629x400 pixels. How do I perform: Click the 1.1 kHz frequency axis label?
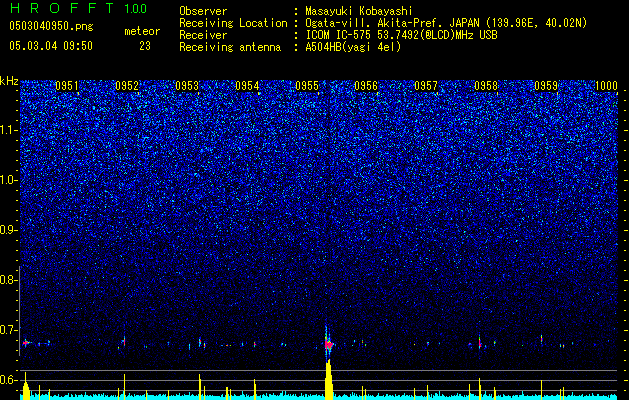[x=8, y=130]
